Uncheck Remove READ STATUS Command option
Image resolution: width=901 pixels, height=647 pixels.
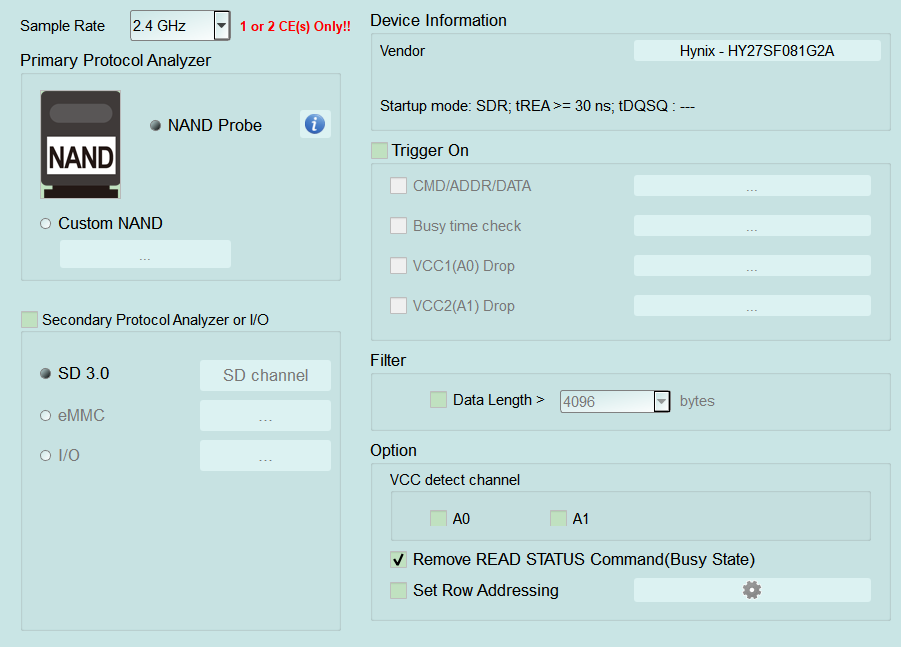coord(398,559)
